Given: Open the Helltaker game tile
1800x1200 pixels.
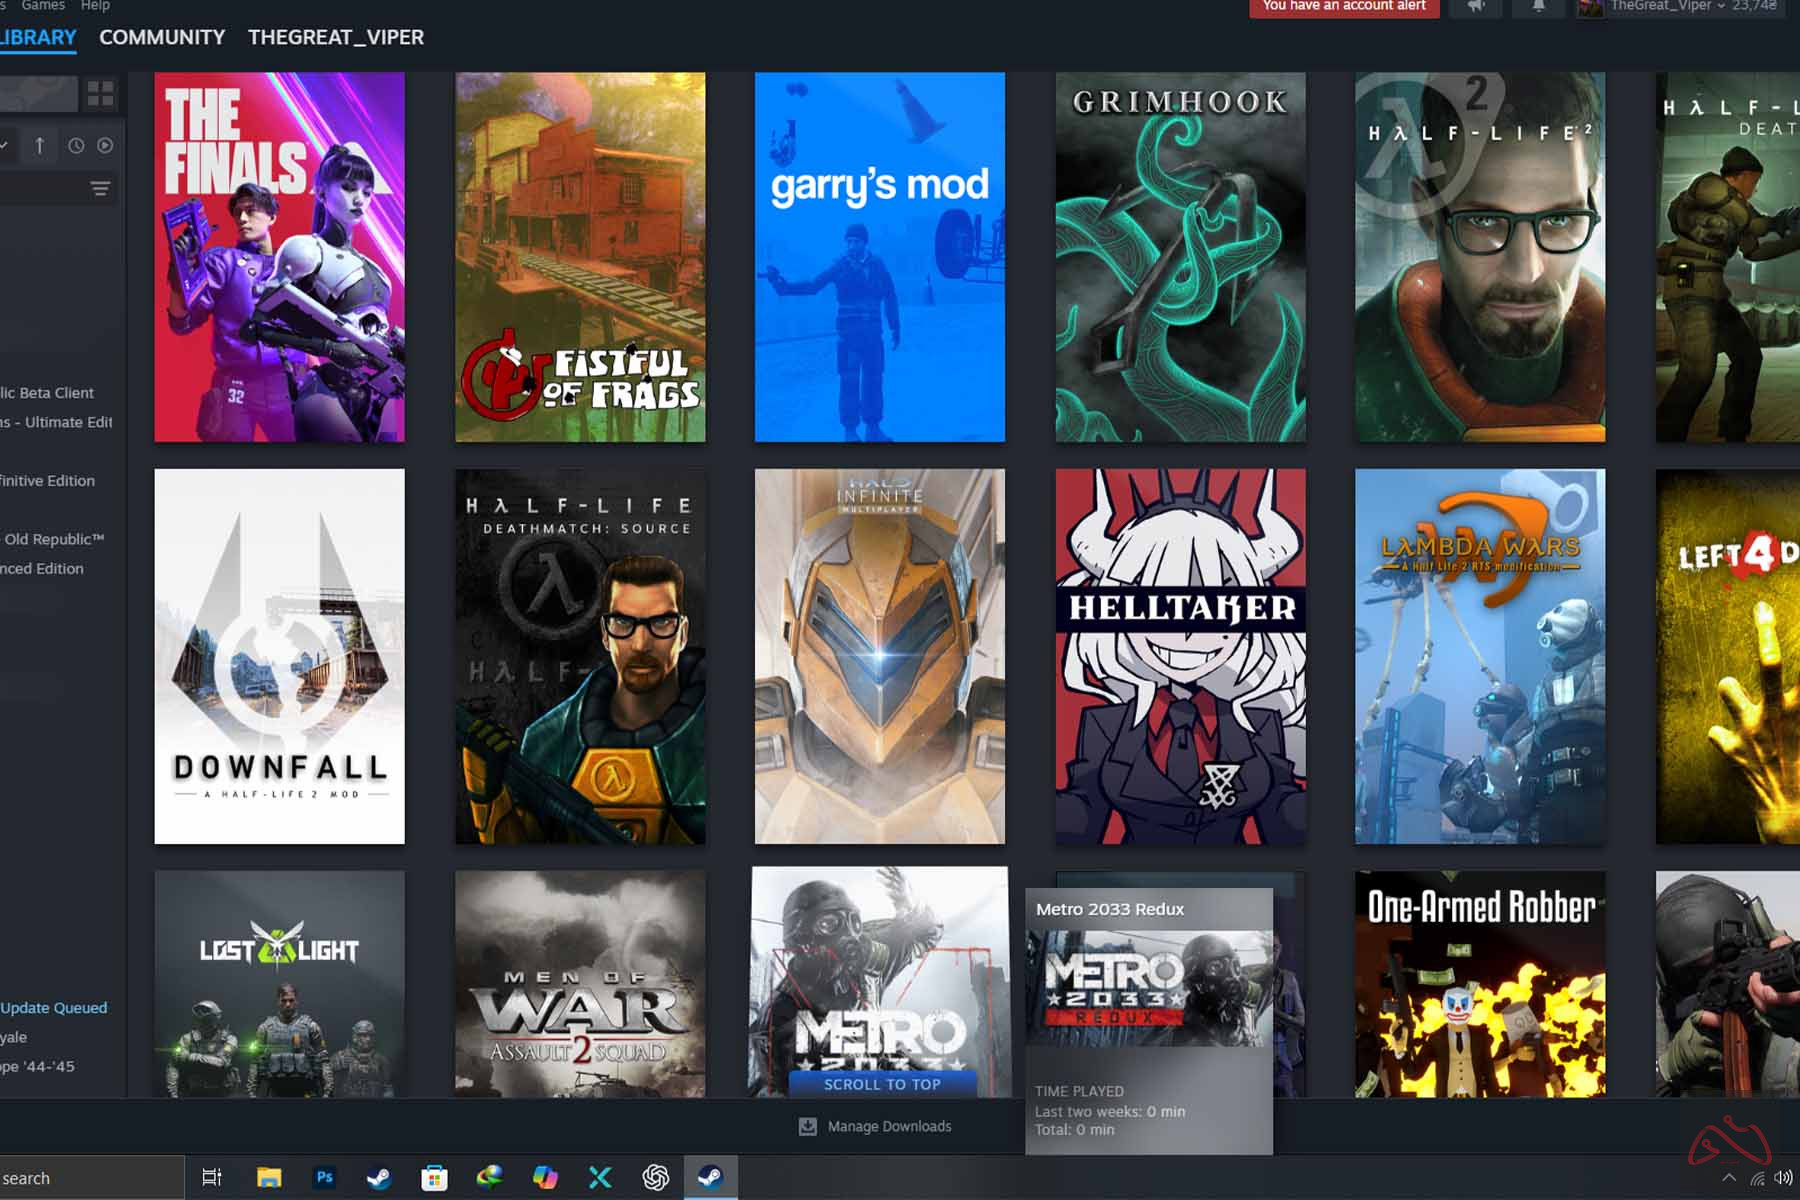Looking at the screenshot, I should 1180,656.
